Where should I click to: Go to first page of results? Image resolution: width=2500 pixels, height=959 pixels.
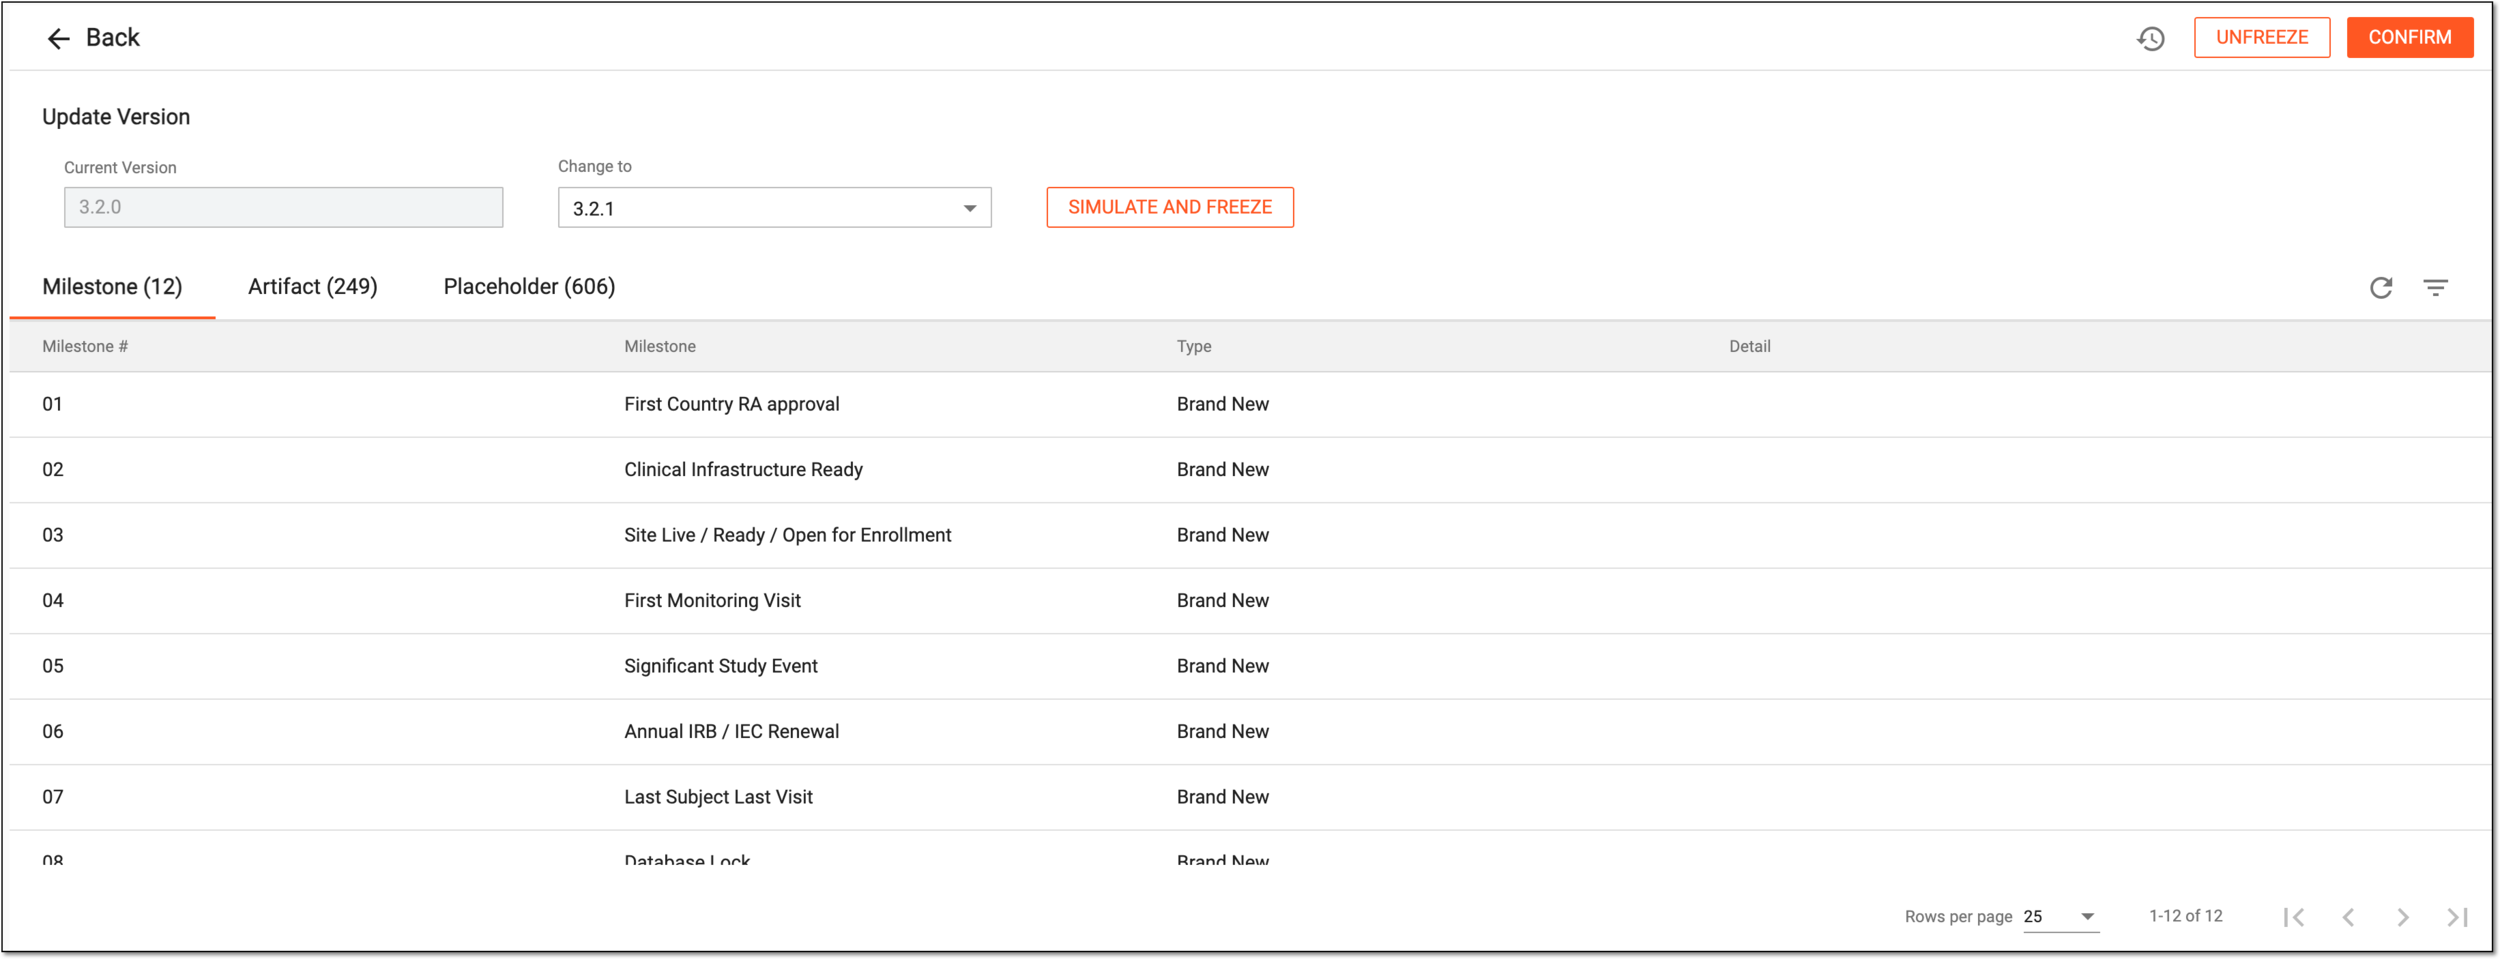click(x=2294, y=917)
